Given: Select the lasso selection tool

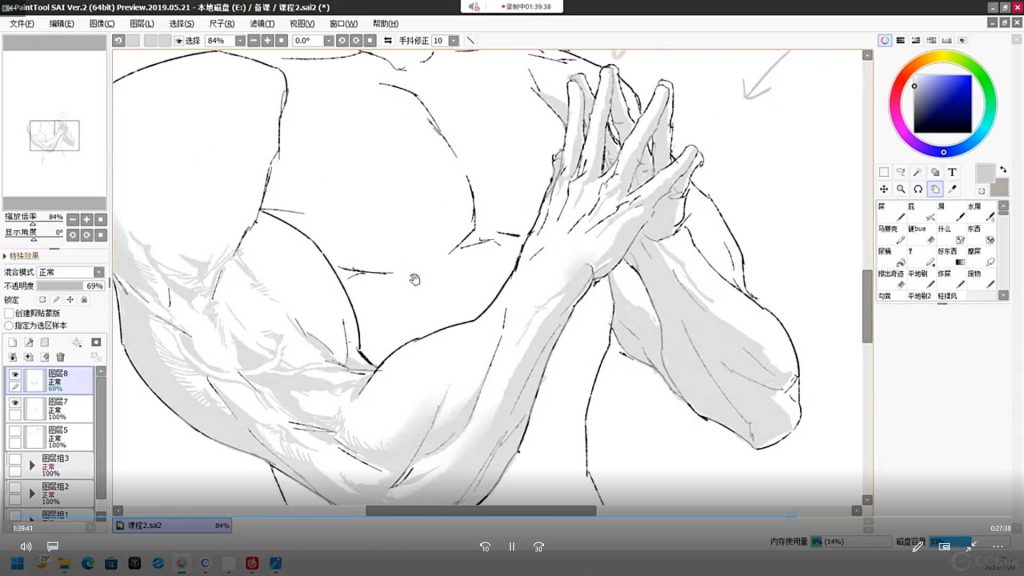Looking at the screenshot, I should click(x=901, y=172).
